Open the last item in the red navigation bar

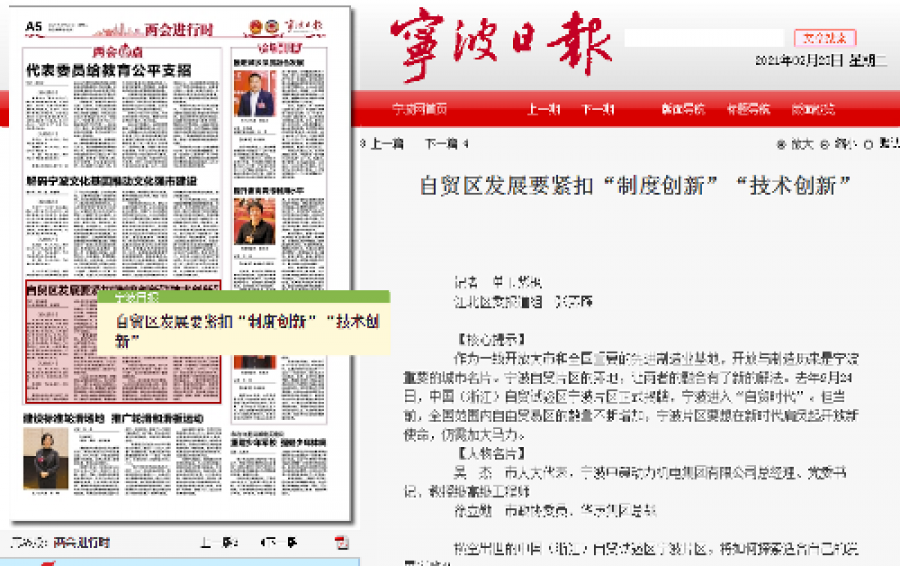[x=813, y=109]
